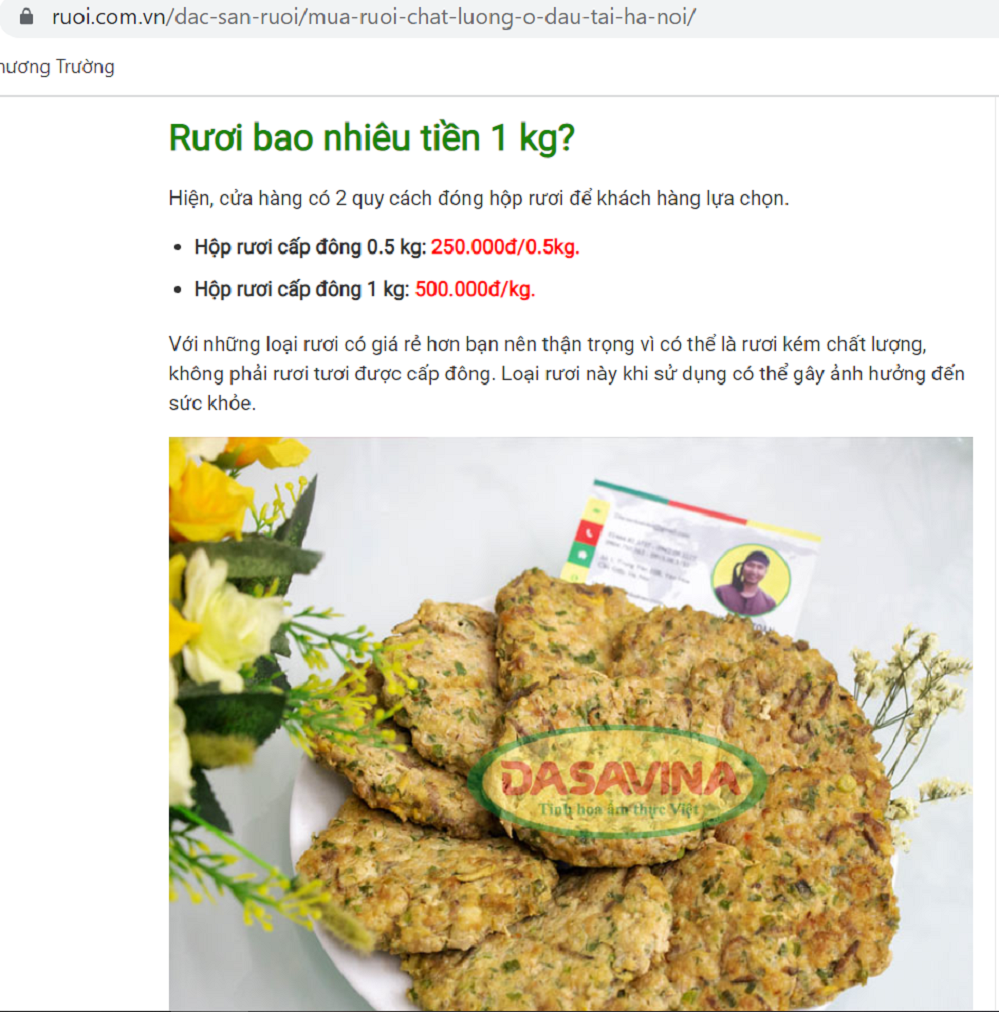Screen dimensions: 999x1012
Task: Select the ruoi.com.vn URL address field
Action: click(374, 17)
